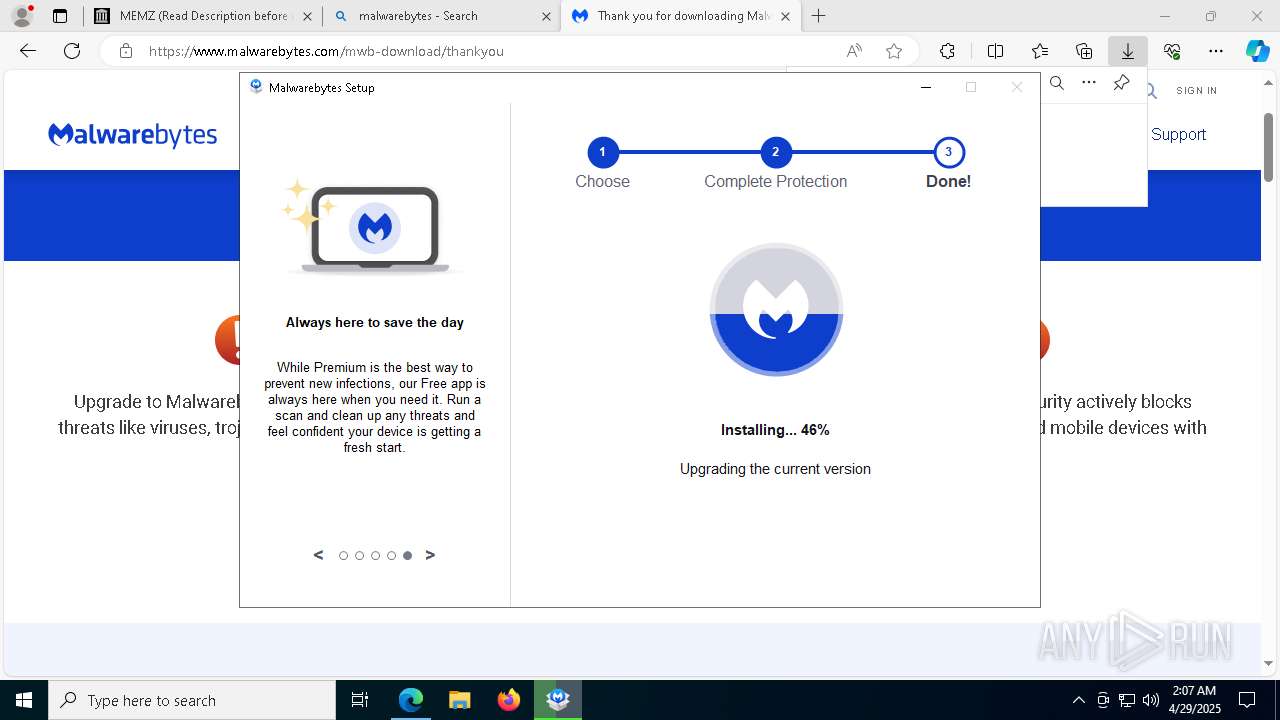Select the first carousel dot
The width and height of the screenshot is (1280, 720).
tap(343, 556)
